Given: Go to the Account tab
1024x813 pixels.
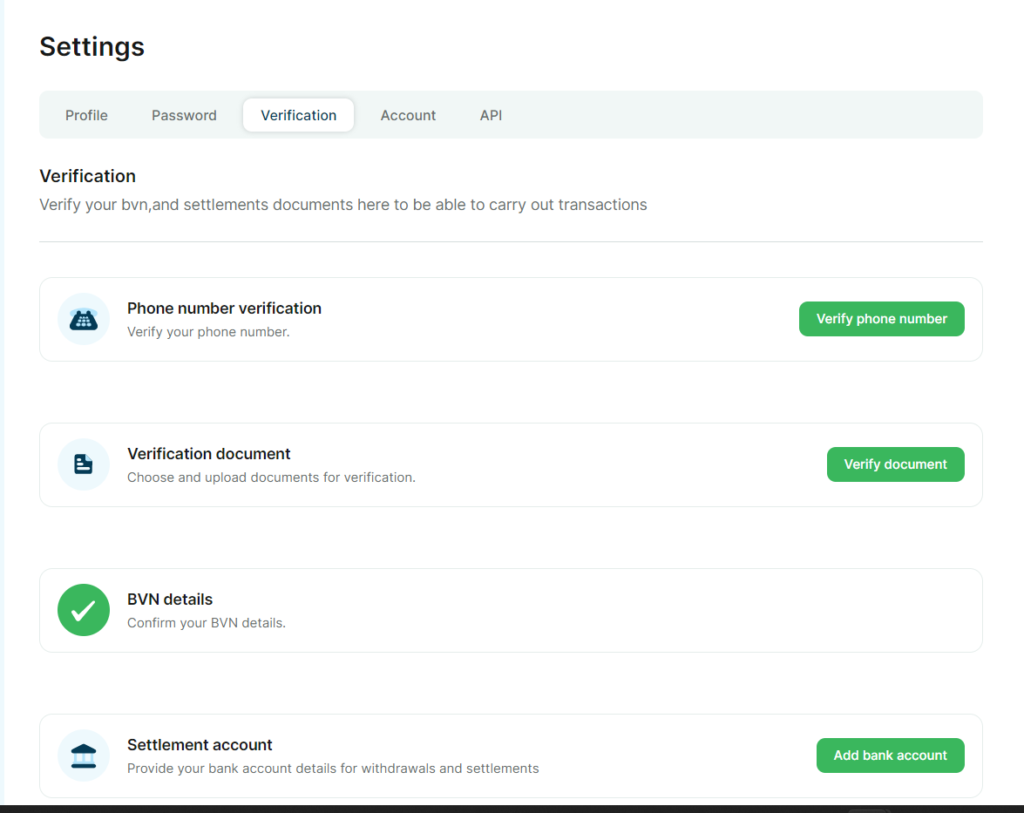Looking at the screenshot, I should coord(408,115).
